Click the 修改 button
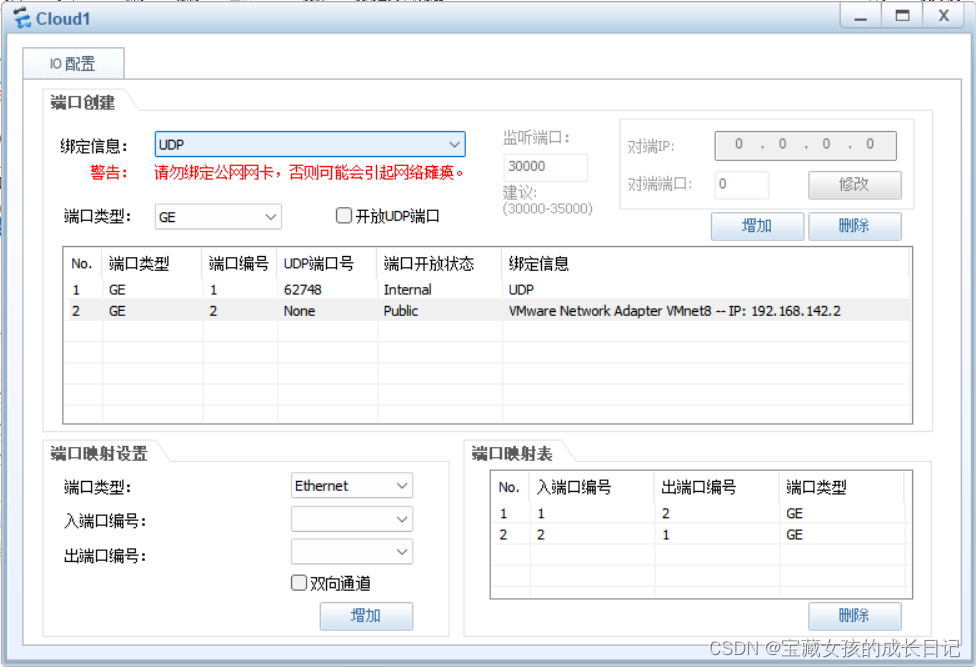The width and height of the screenshot is (976, 667). click(x=854, y=185)
